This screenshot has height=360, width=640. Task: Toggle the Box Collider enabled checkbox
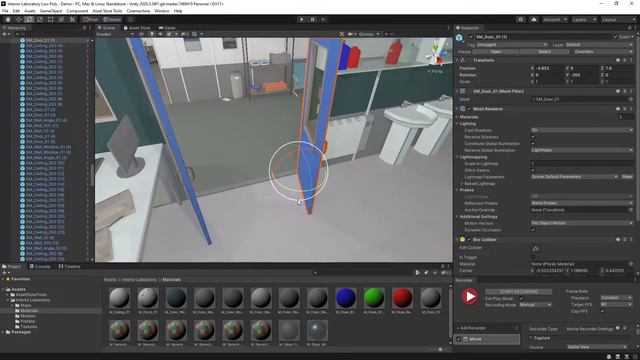pyautogui.click(x=469, y=240)
